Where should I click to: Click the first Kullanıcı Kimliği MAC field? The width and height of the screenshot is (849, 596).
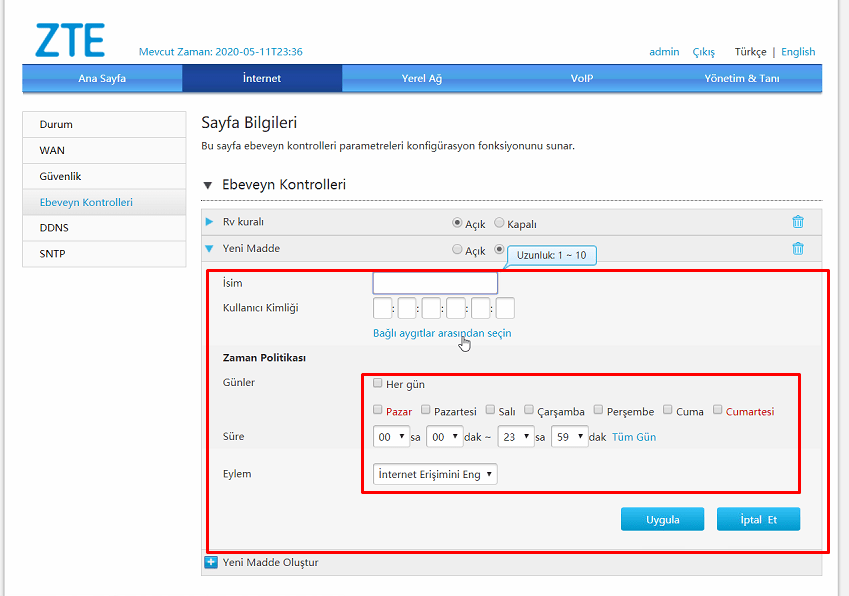point(382,308)
